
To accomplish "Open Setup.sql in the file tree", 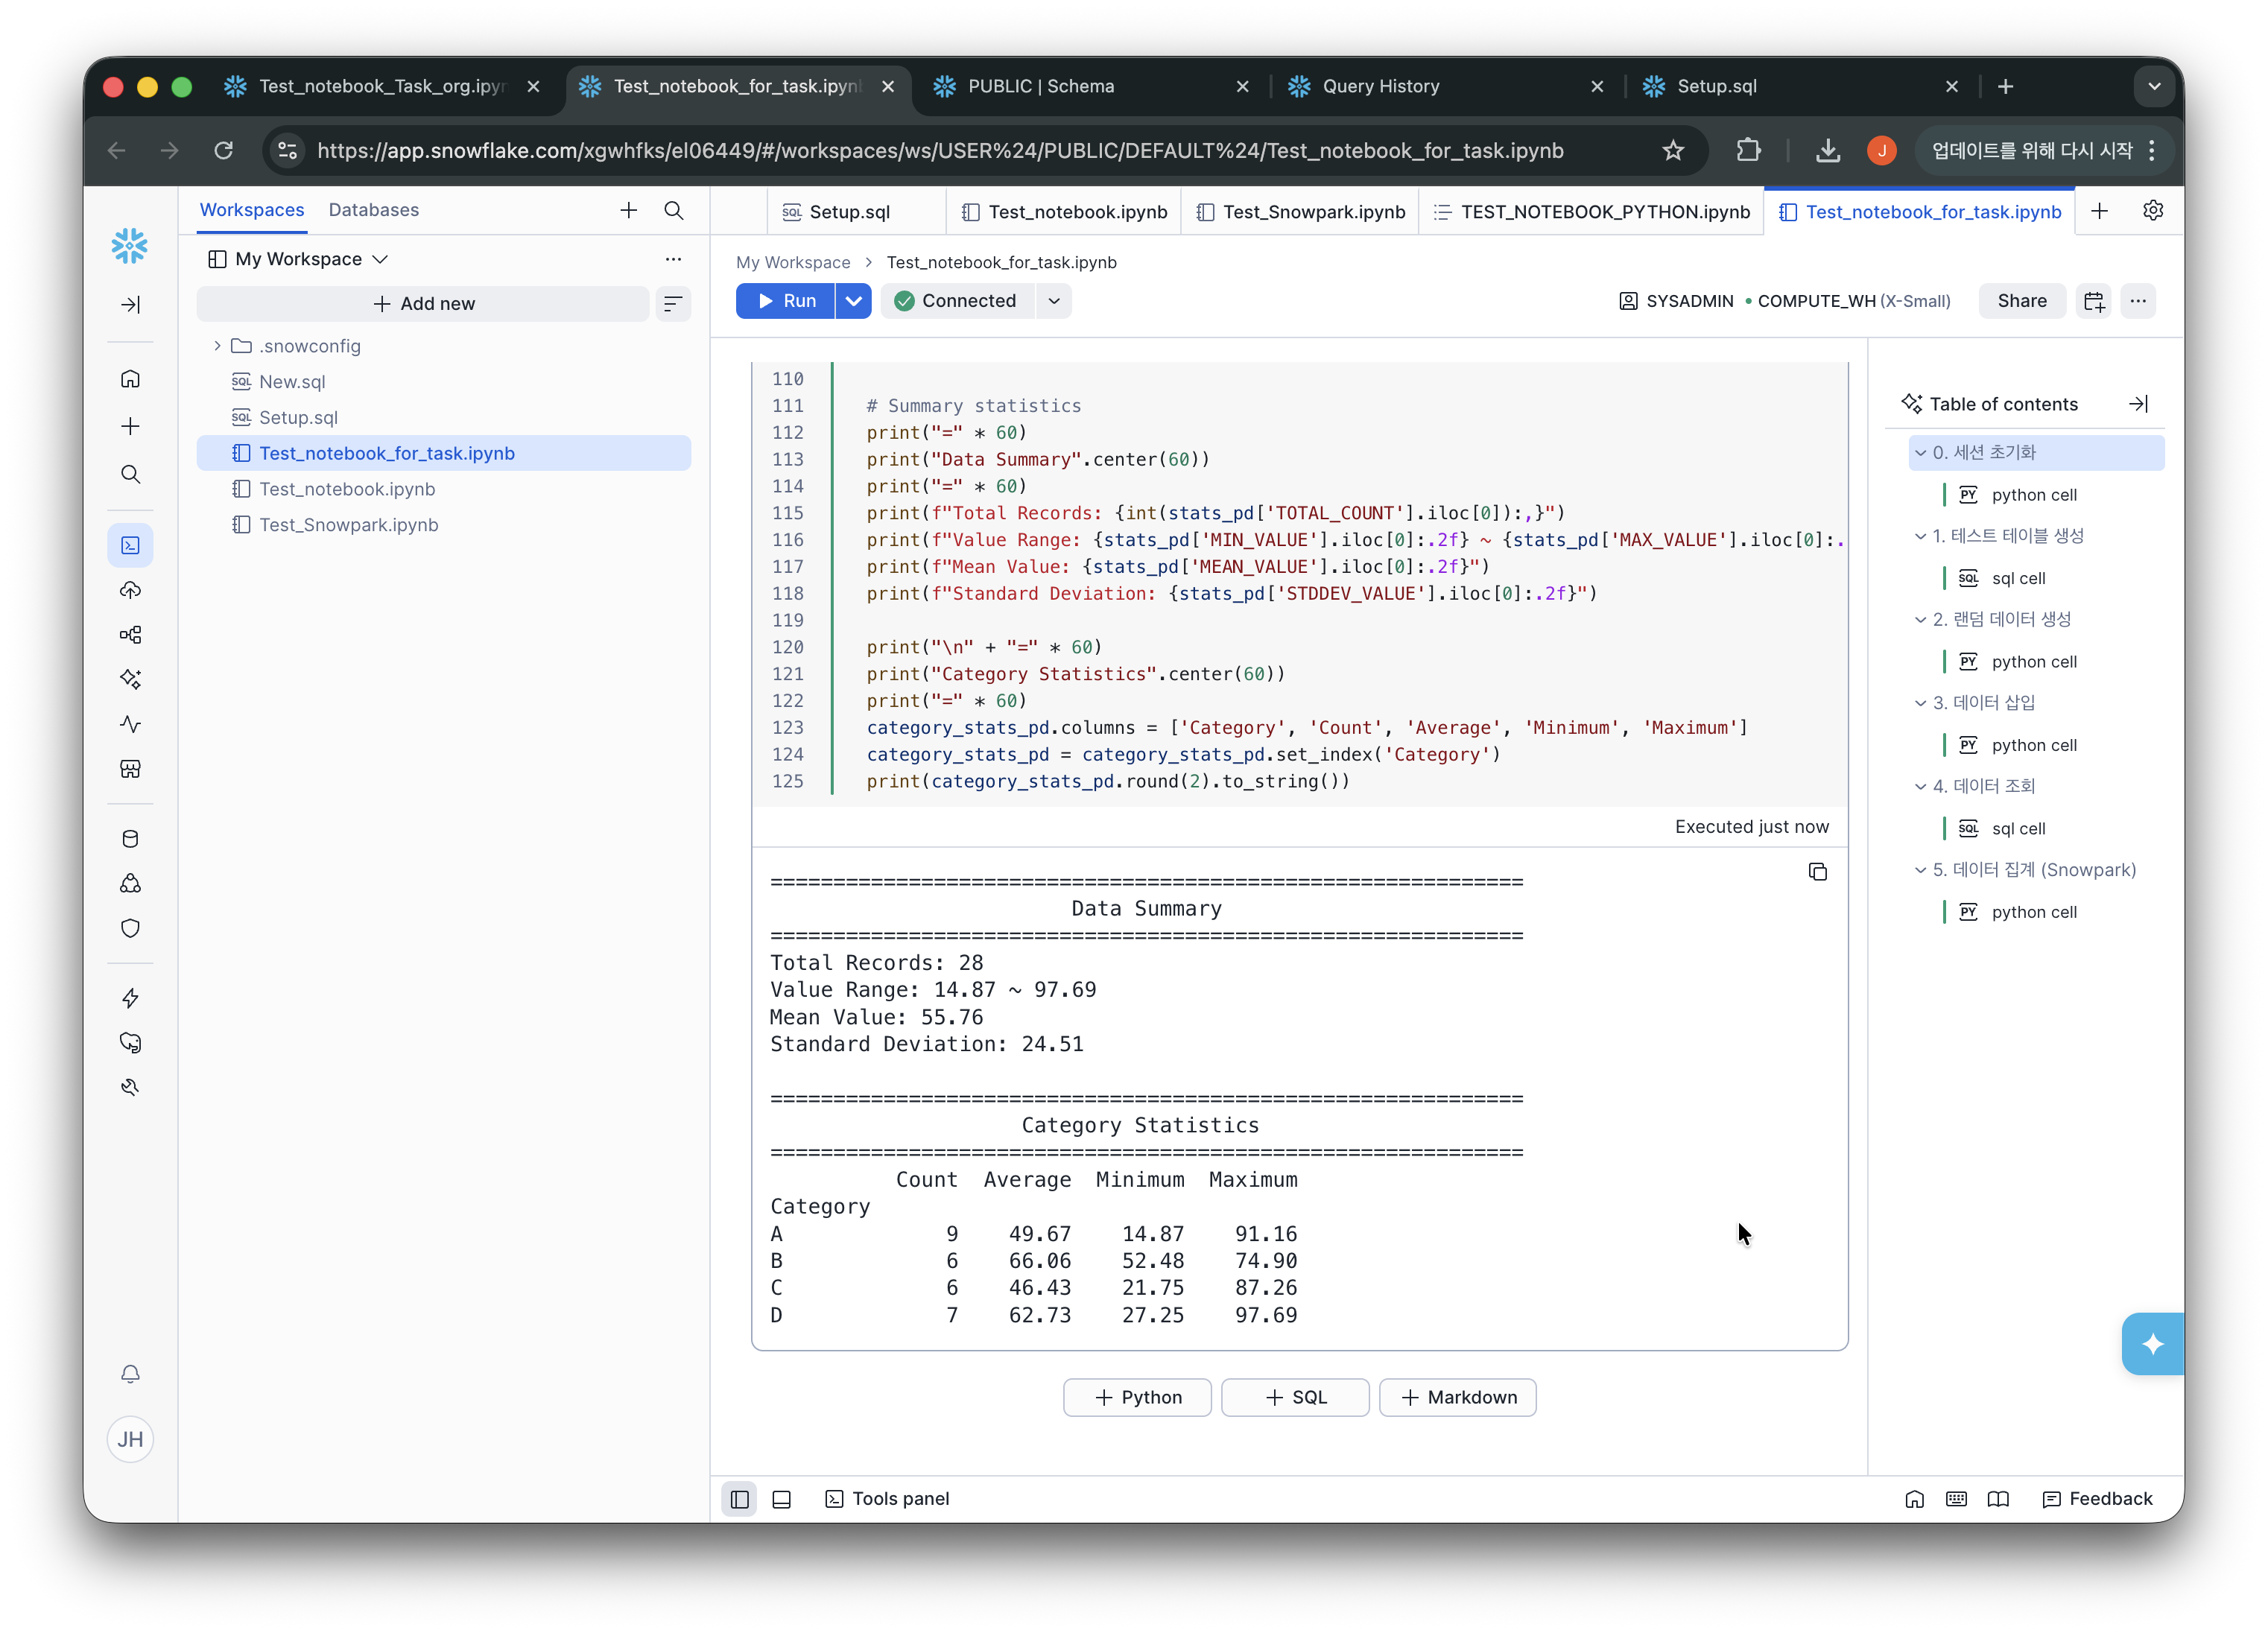I will (x=297, y=417).
